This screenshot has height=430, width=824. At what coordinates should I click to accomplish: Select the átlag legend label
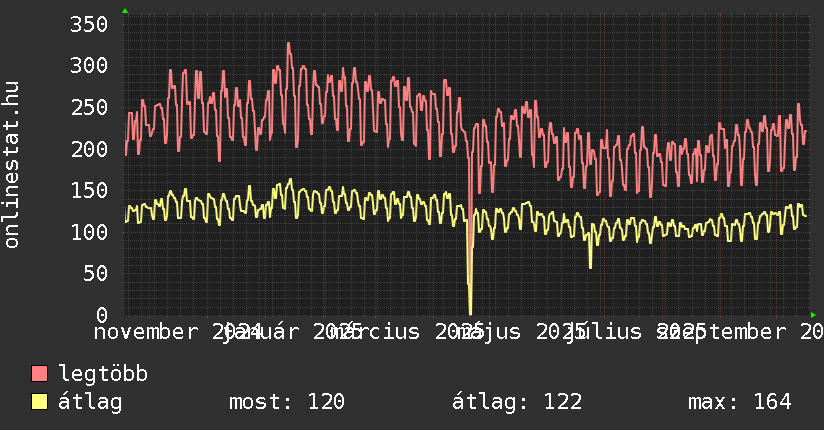90,402
